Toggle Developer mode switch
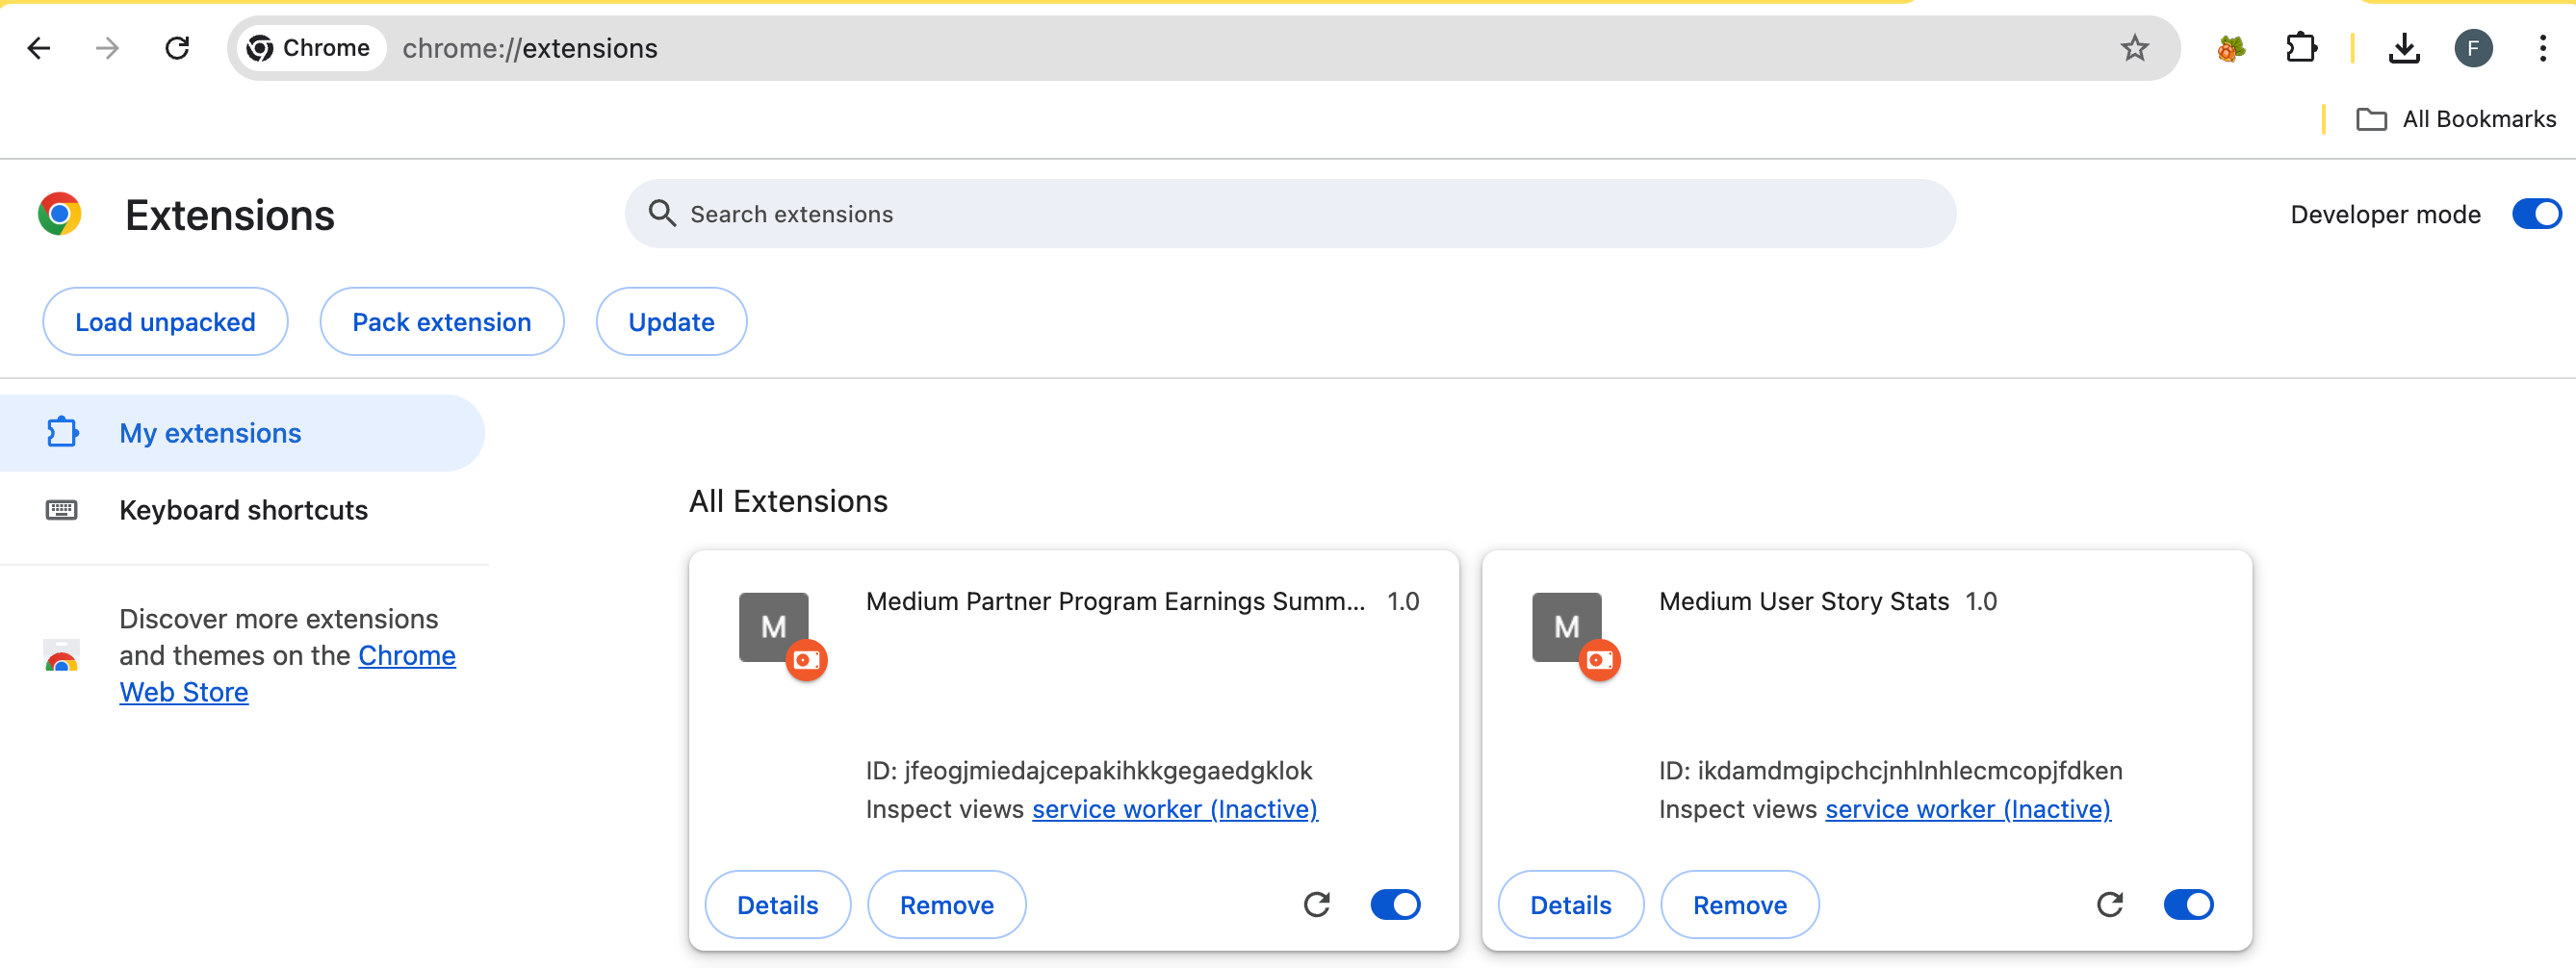Viewport: 2576px width, 968px height. (x=2535, y=214)
